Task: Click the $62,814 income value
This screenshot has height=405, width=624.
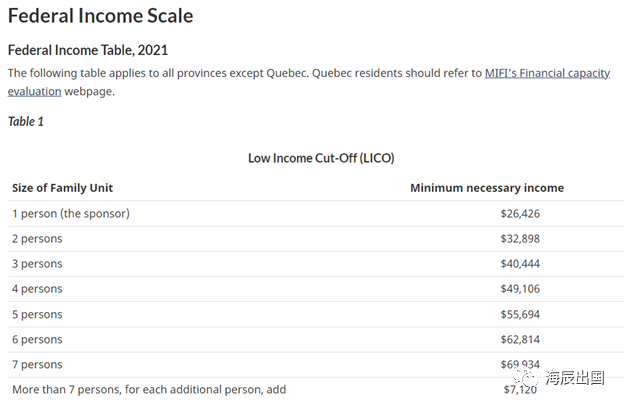Action: [520, 339]
